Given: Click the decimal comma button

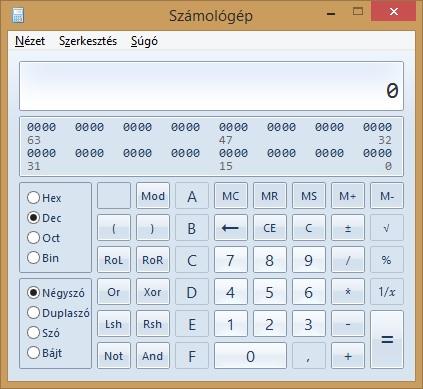Looking at the screenshot, I should [309, 356].
